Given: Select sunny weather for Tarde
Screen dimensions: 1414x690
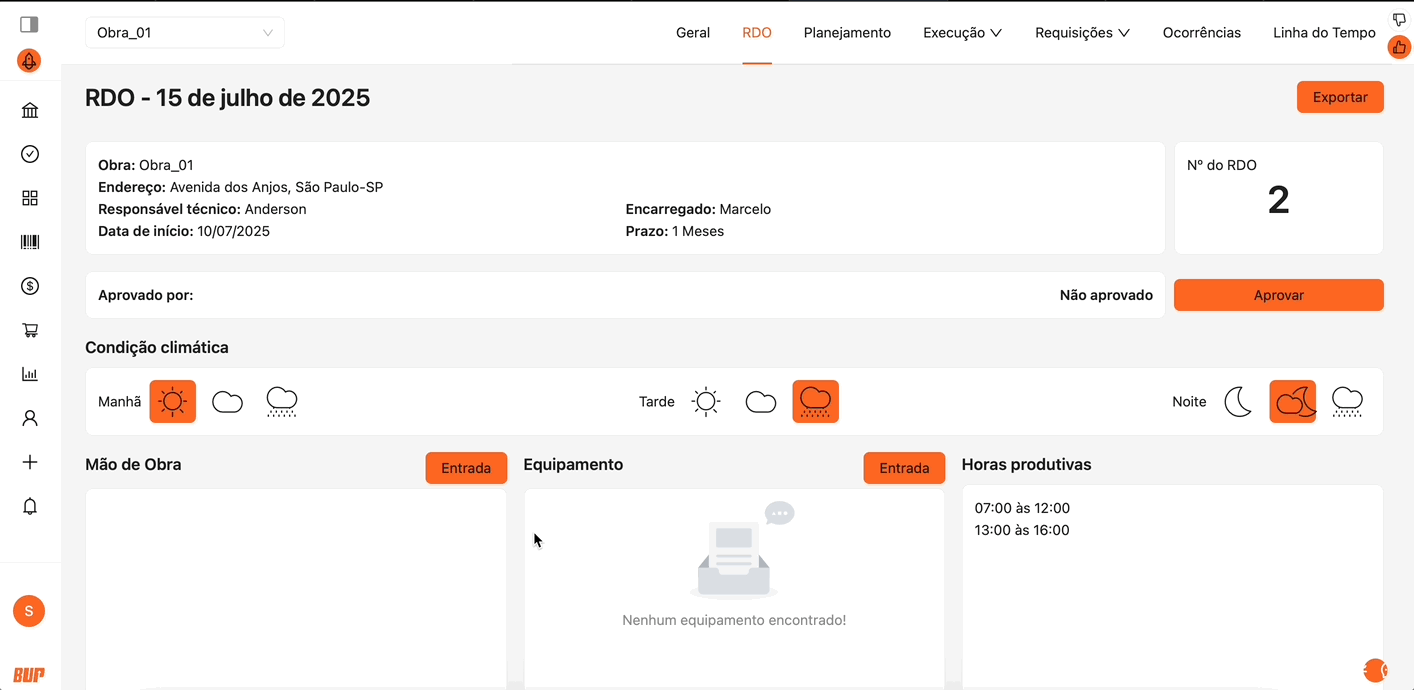Looking at the screenshot, I should (x=706, y=402).
